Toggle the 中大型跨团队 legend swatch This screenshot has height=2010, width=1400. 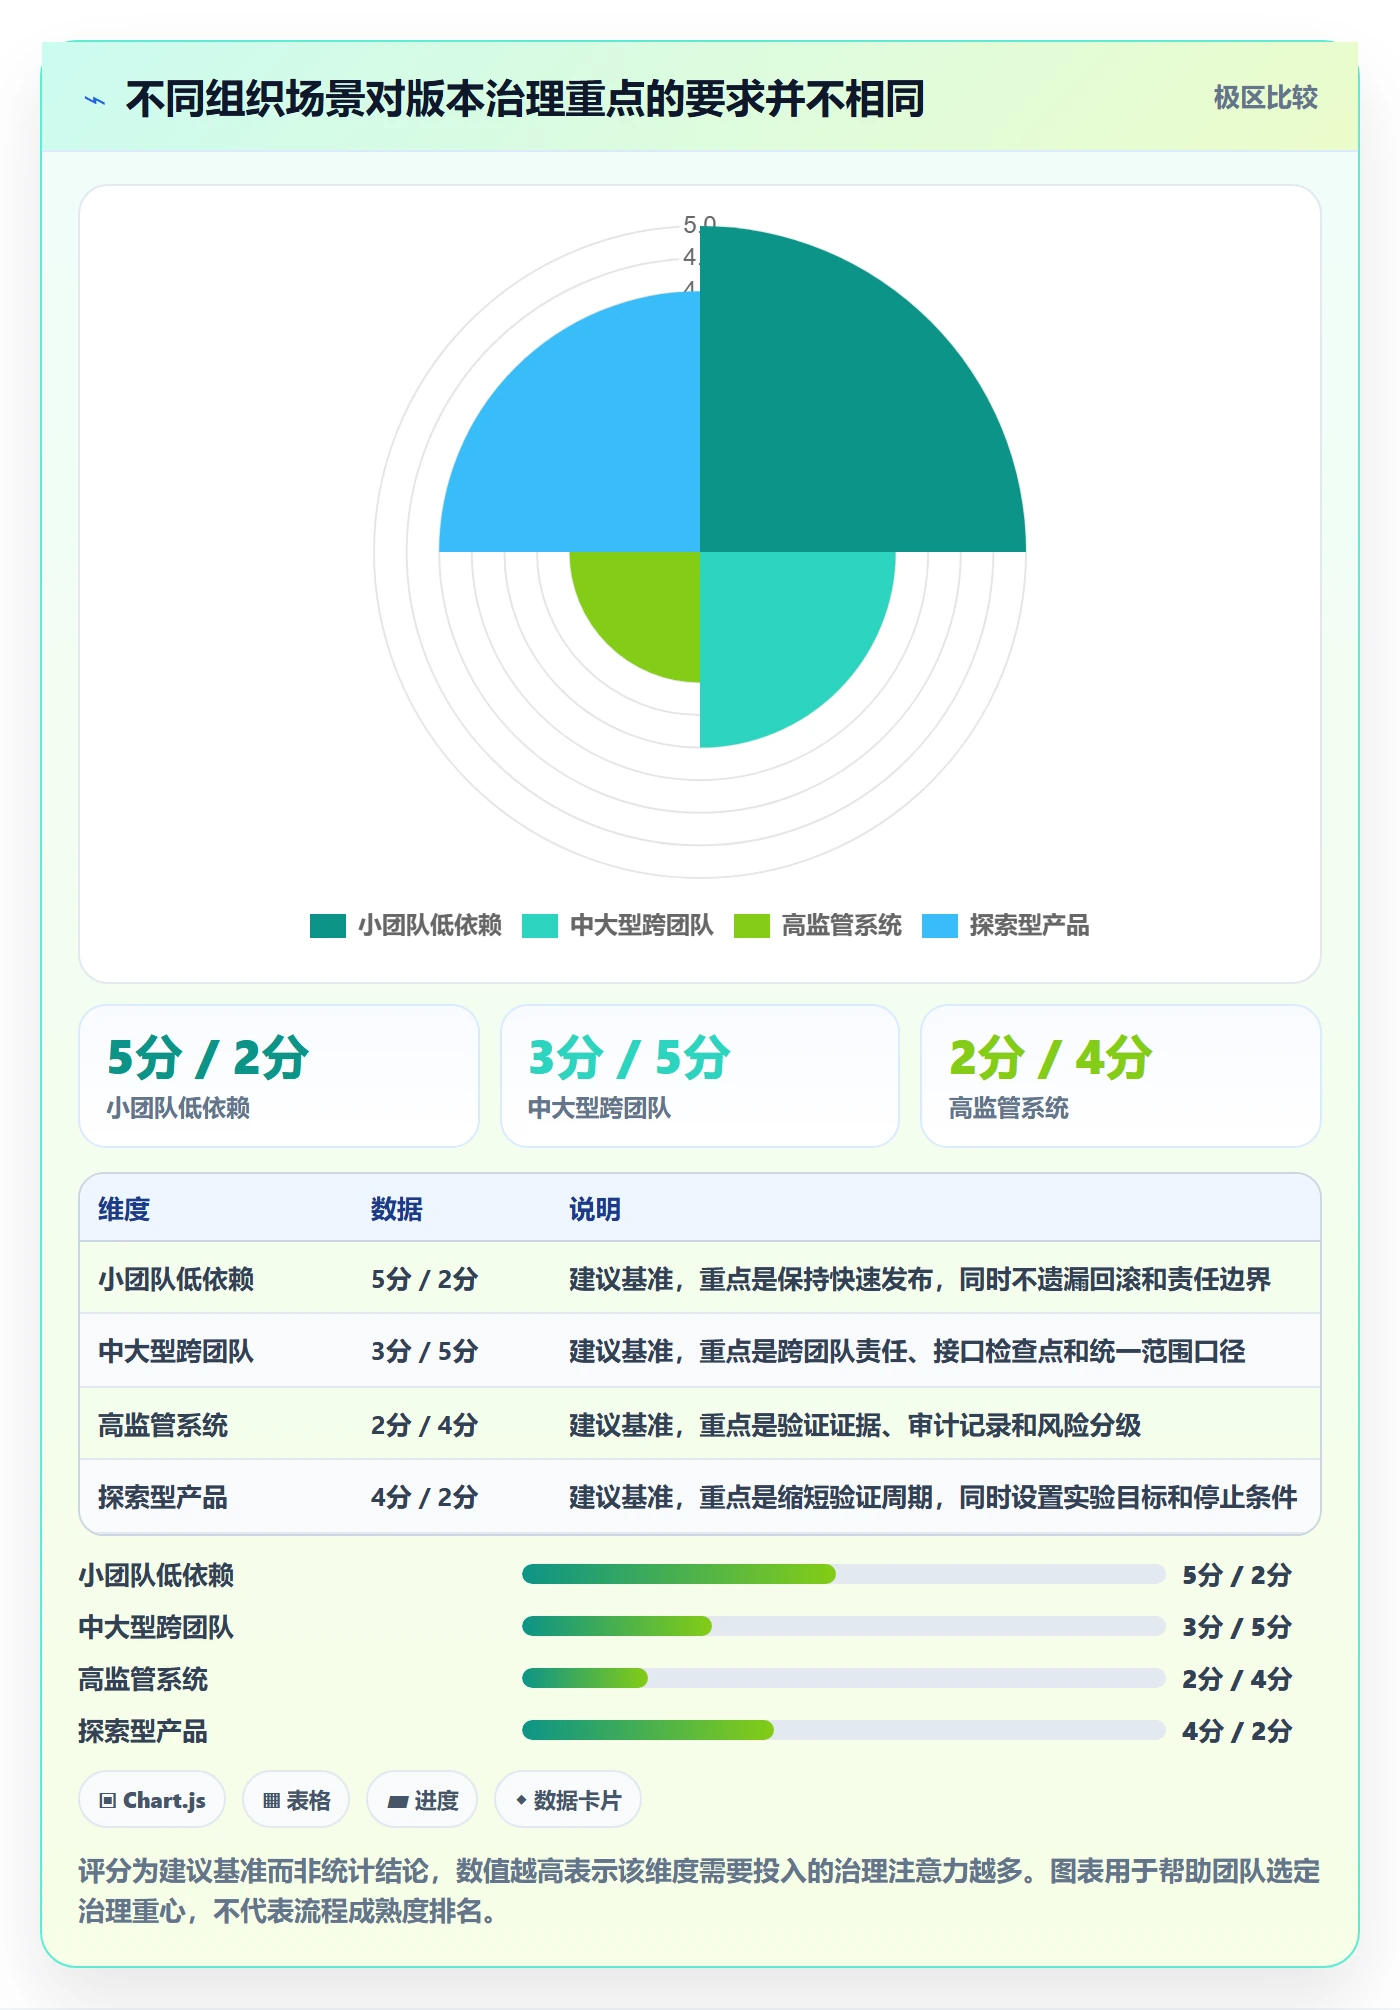[540, 925]
